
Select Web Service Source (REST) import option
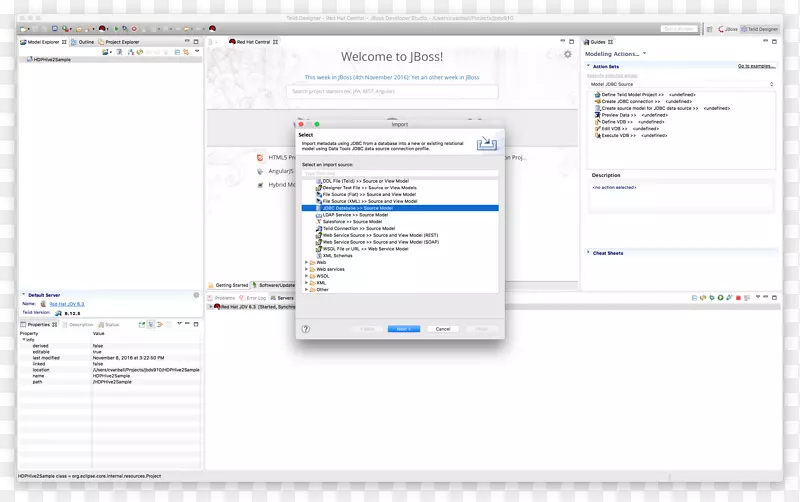(x=380, y=235)
